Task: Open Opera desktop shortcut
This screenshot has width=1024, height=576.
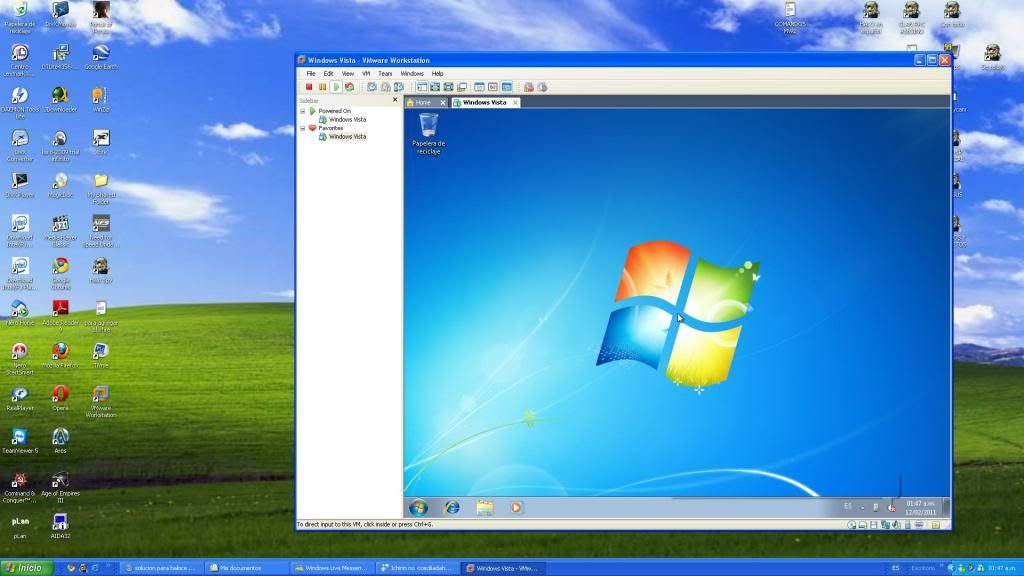Action: coord(61,398)
